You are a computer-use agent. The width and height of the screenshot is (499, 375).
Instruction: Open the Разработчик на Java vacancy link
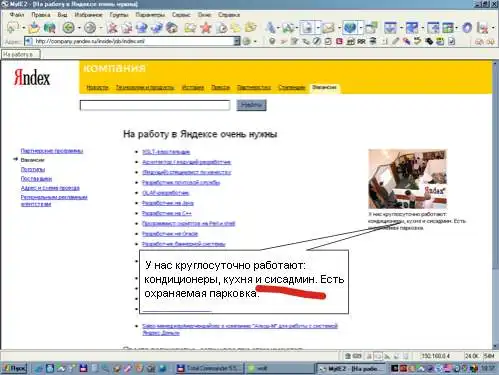pos(168,203)
